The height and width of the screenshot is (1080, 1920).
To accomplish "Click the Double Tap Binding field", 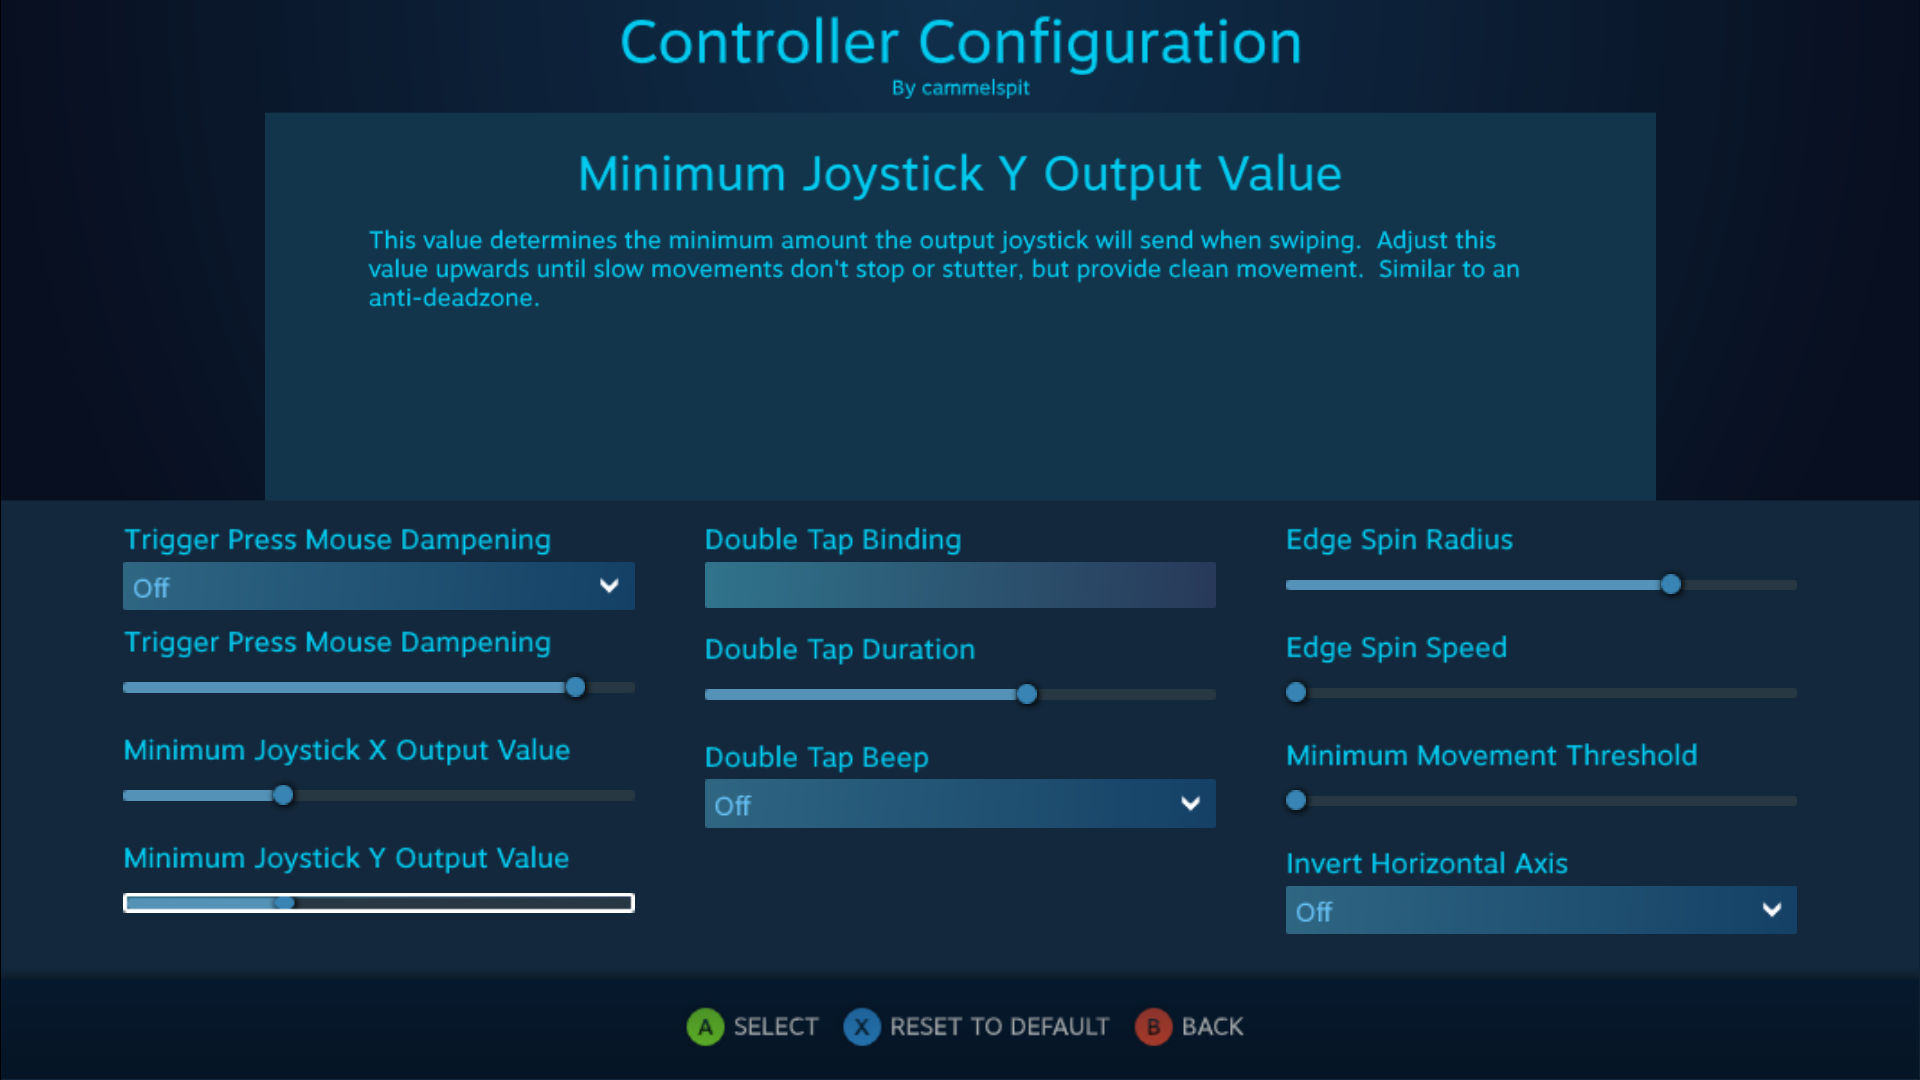I will point(959,585).
